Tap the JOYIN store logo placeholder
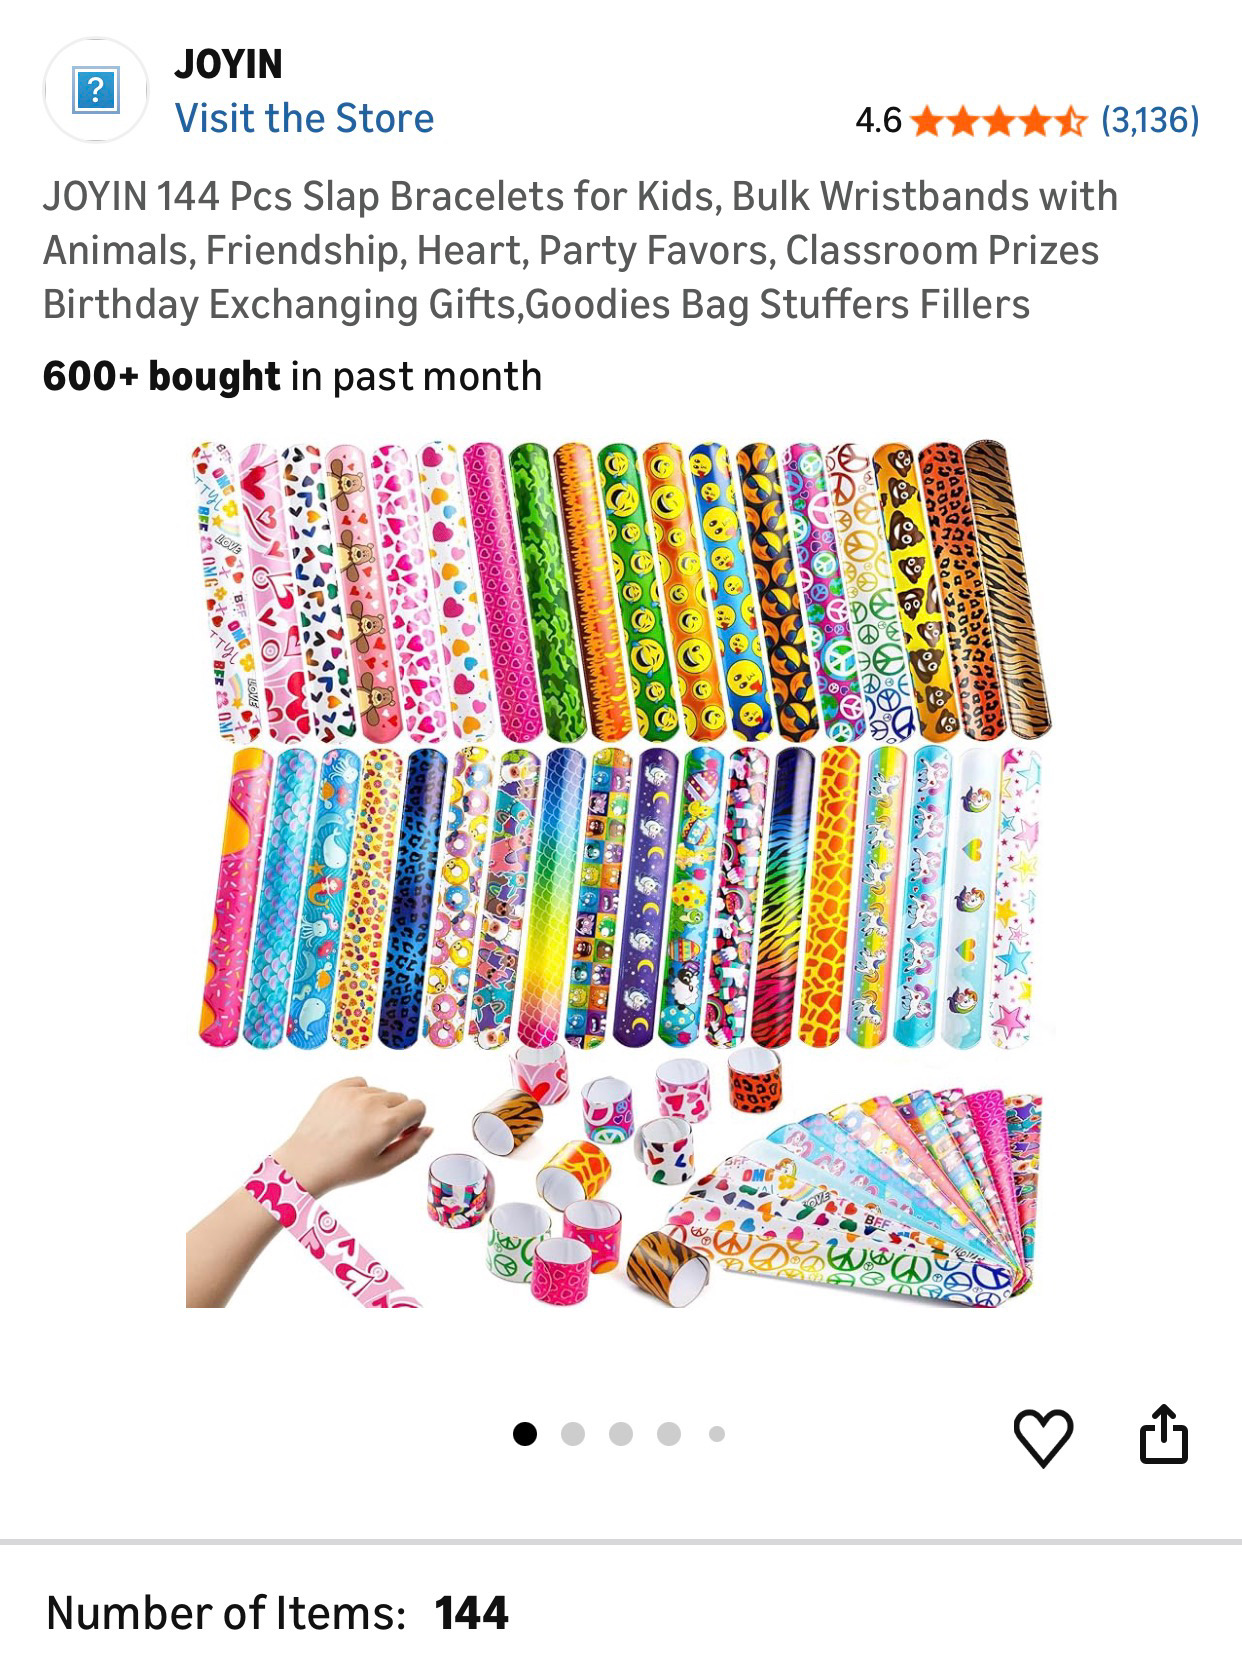 pyautogui.click(x=96, y=91)
